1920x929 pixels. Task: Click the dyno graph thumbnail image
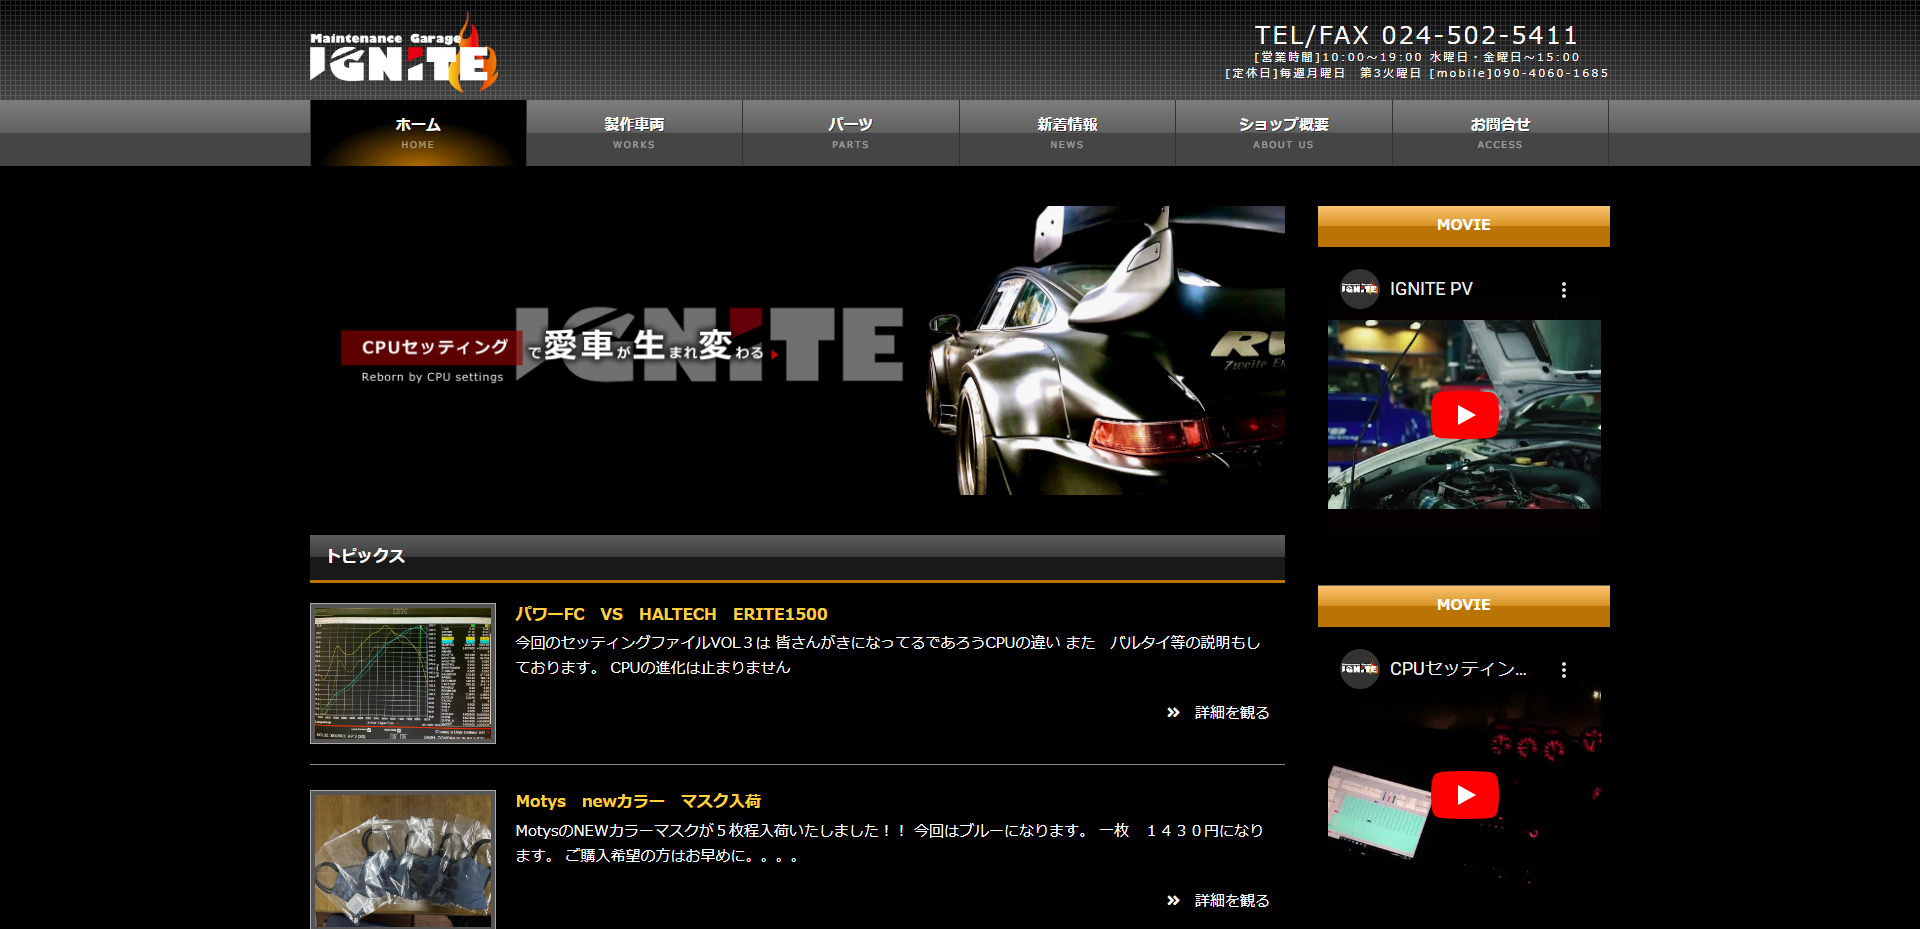[403, 673]
